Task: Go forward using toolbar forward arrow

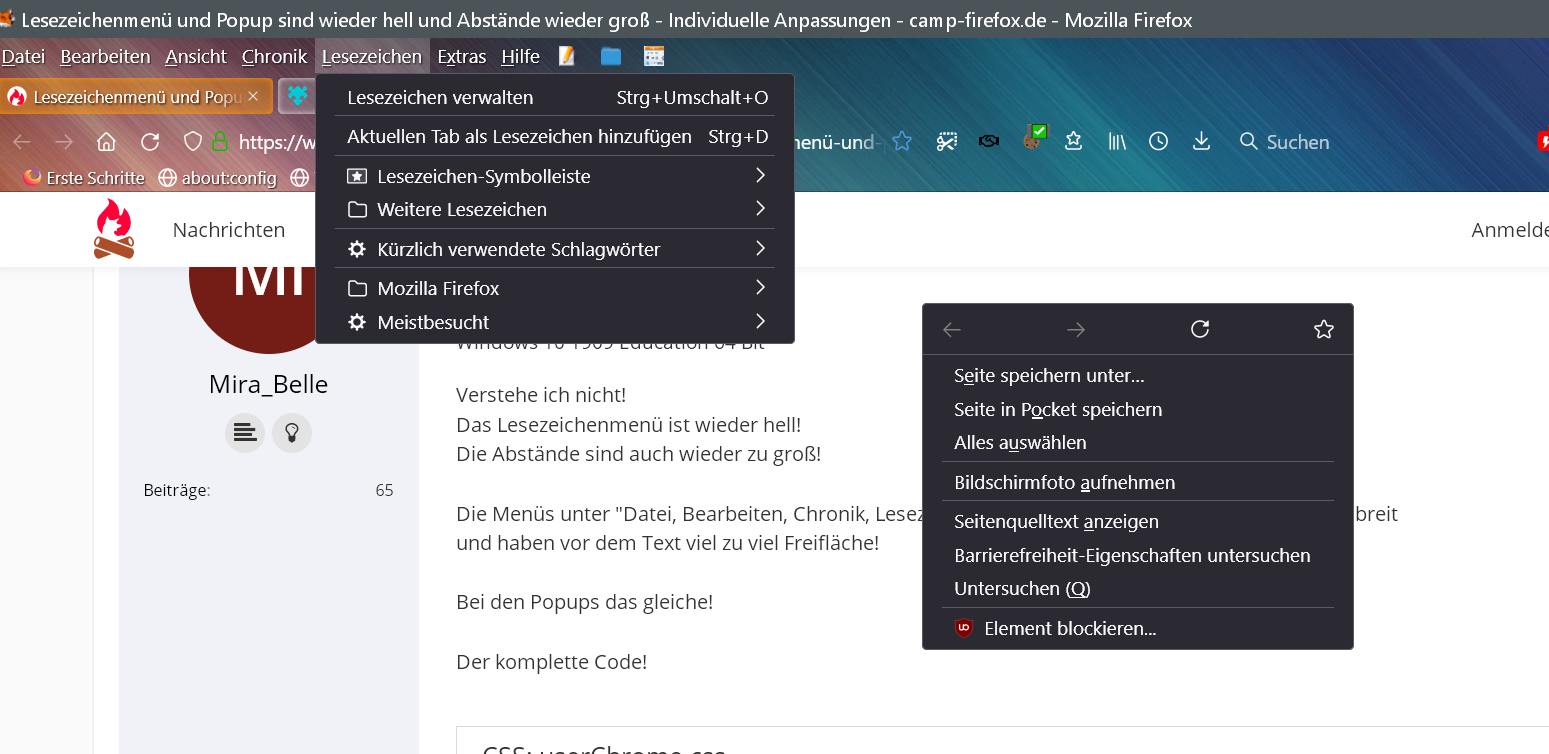Action: tap(64, 142)
